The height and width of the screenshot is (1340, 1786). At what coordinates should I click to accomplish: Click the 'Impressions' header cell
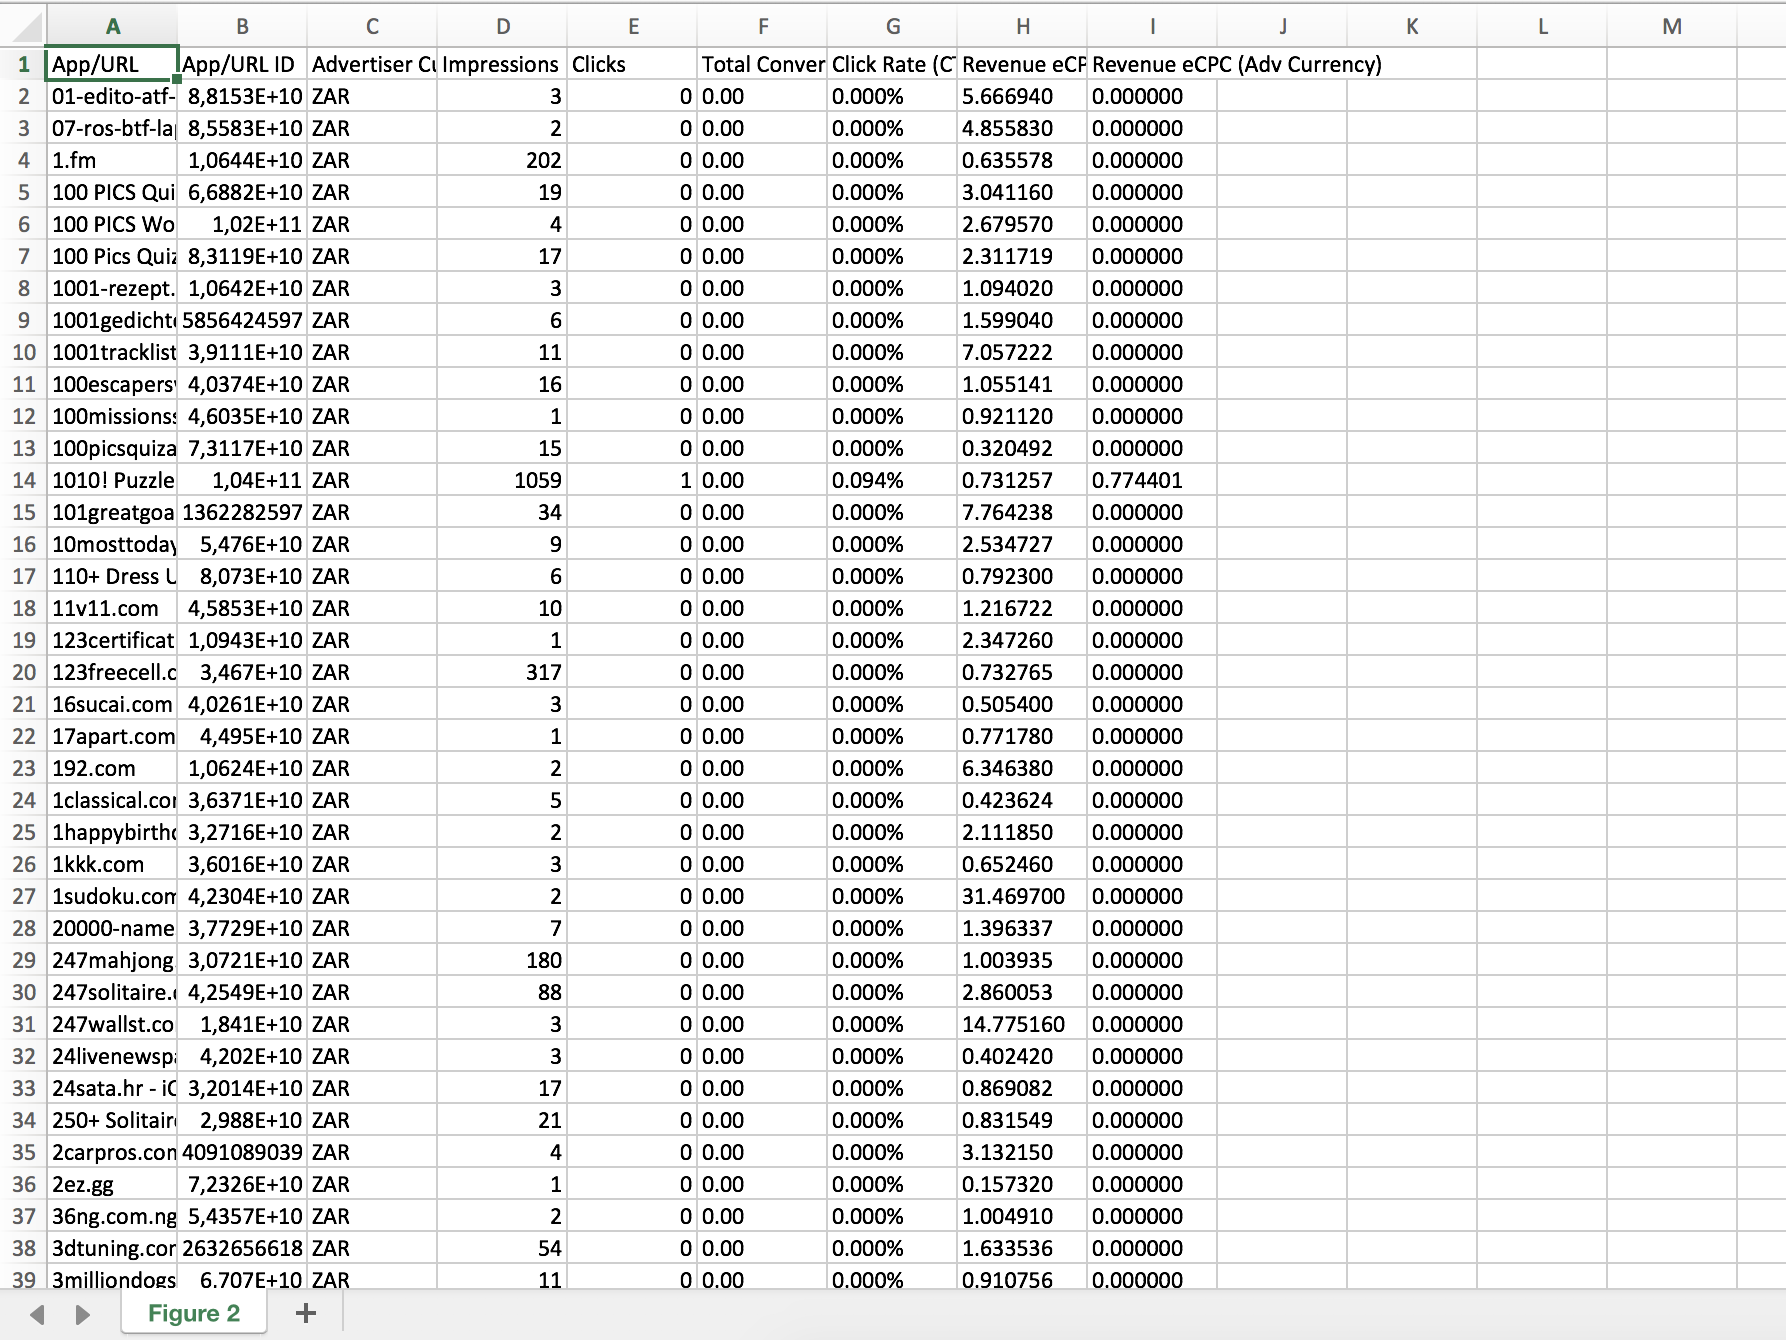click(x=503, y=64)
